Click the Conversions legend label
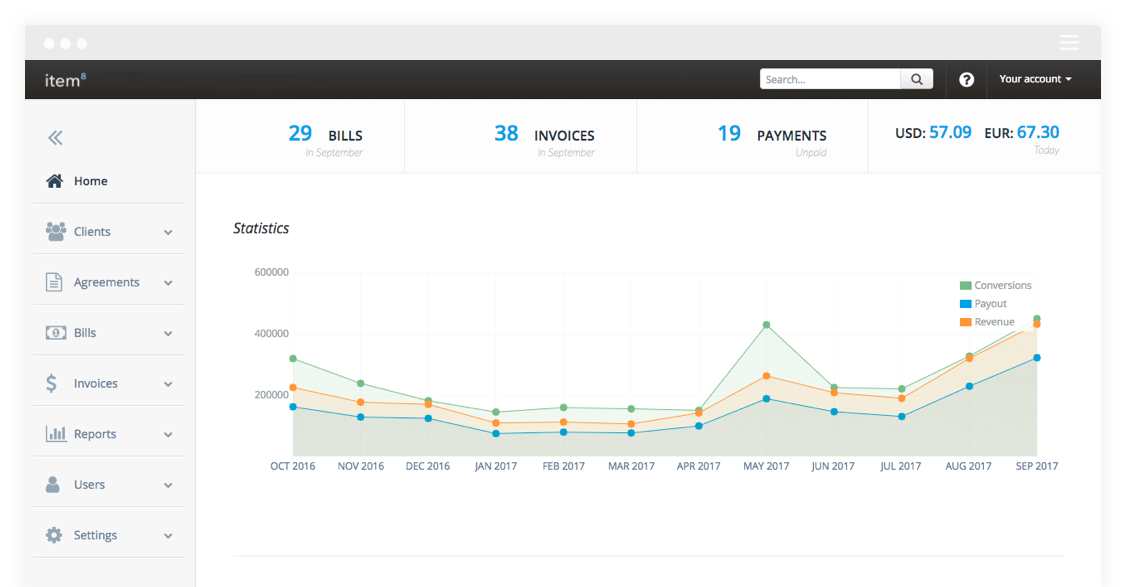This screenshot has width=1132, height=587. 1003,285
